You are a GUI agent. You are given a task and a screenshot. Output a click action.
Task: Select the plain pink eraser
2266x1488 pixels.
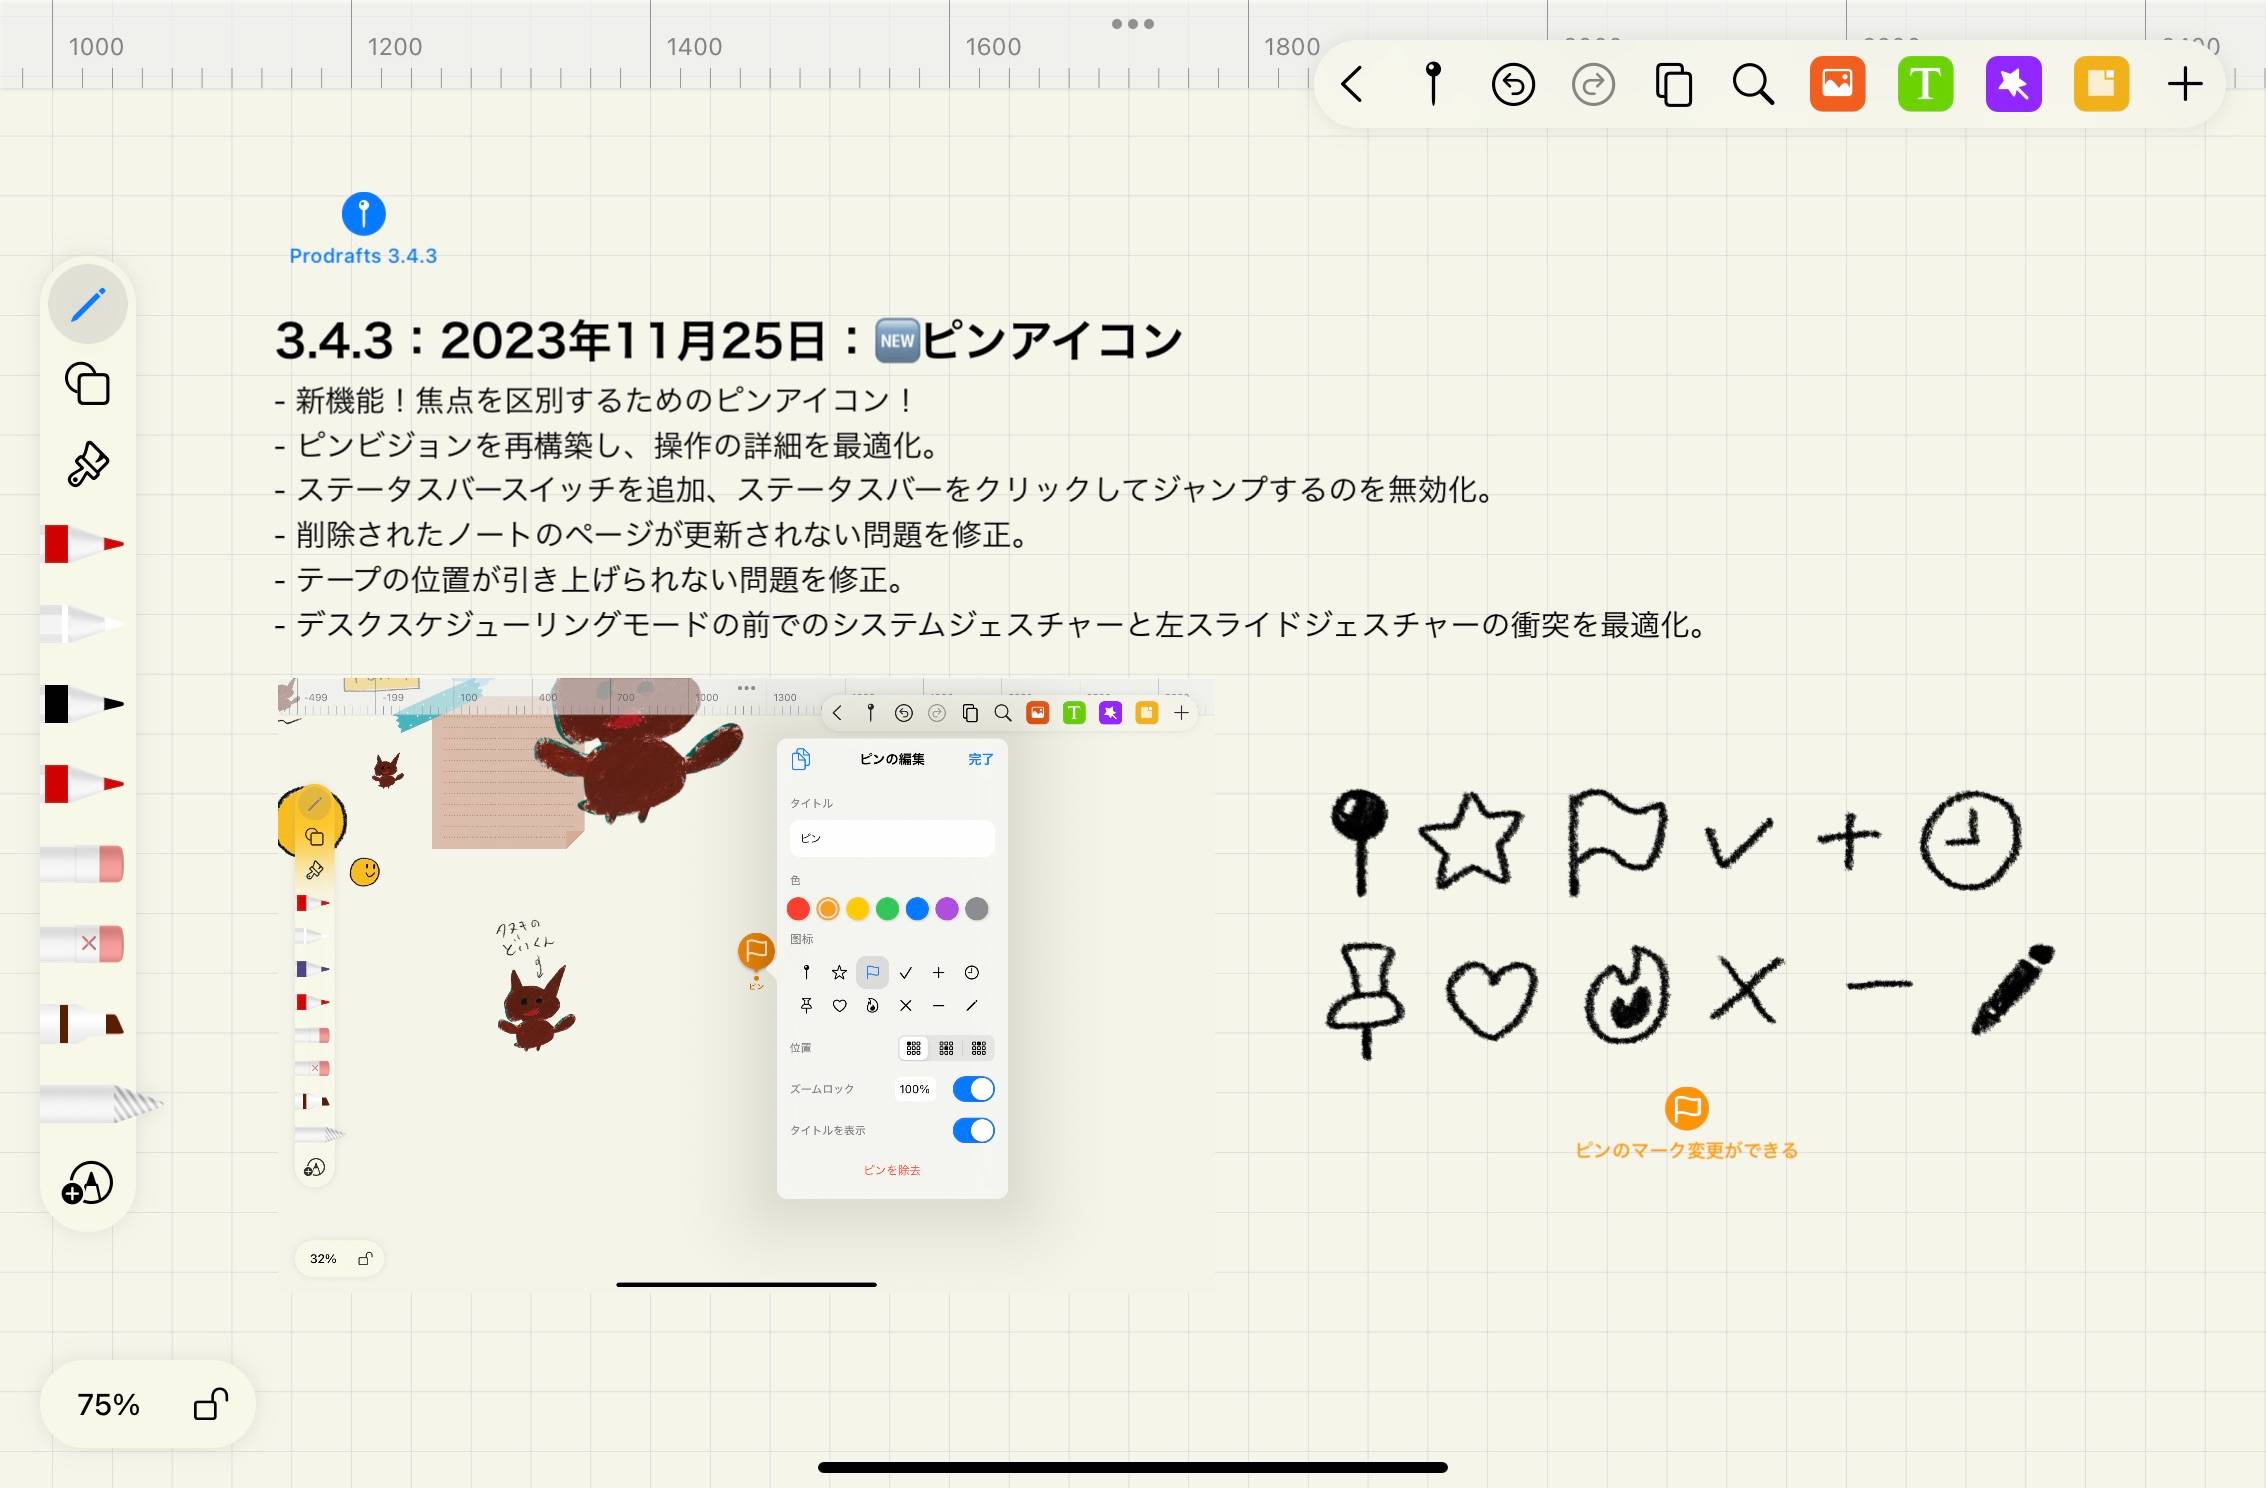(84, 864)
